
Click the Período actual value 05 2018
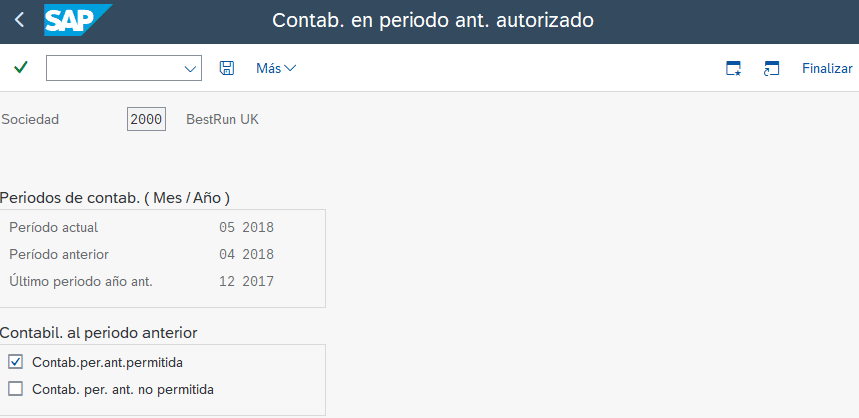click(x=246, y=227)
